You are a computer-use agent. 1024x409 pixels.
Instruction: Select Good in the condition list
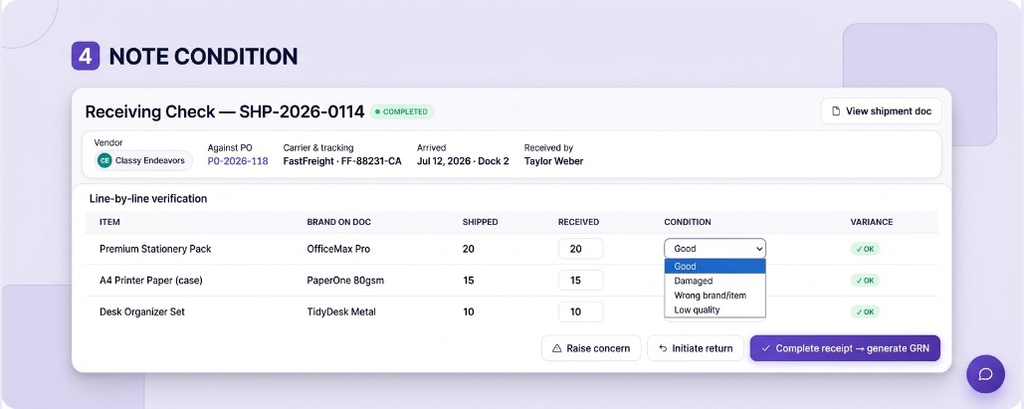click(715, 266)
